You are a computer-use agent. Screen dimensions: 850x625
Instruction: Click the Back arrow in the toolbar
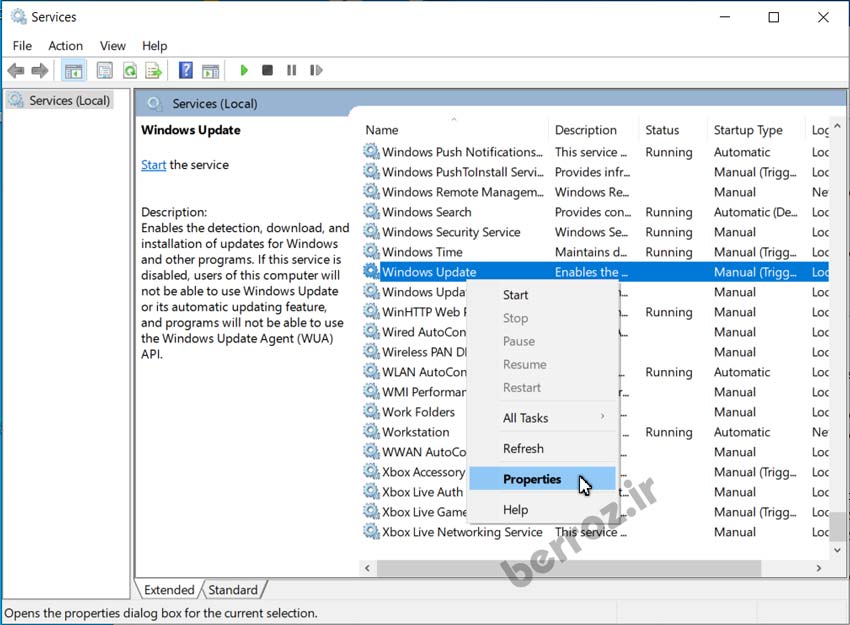click(16, 71)
